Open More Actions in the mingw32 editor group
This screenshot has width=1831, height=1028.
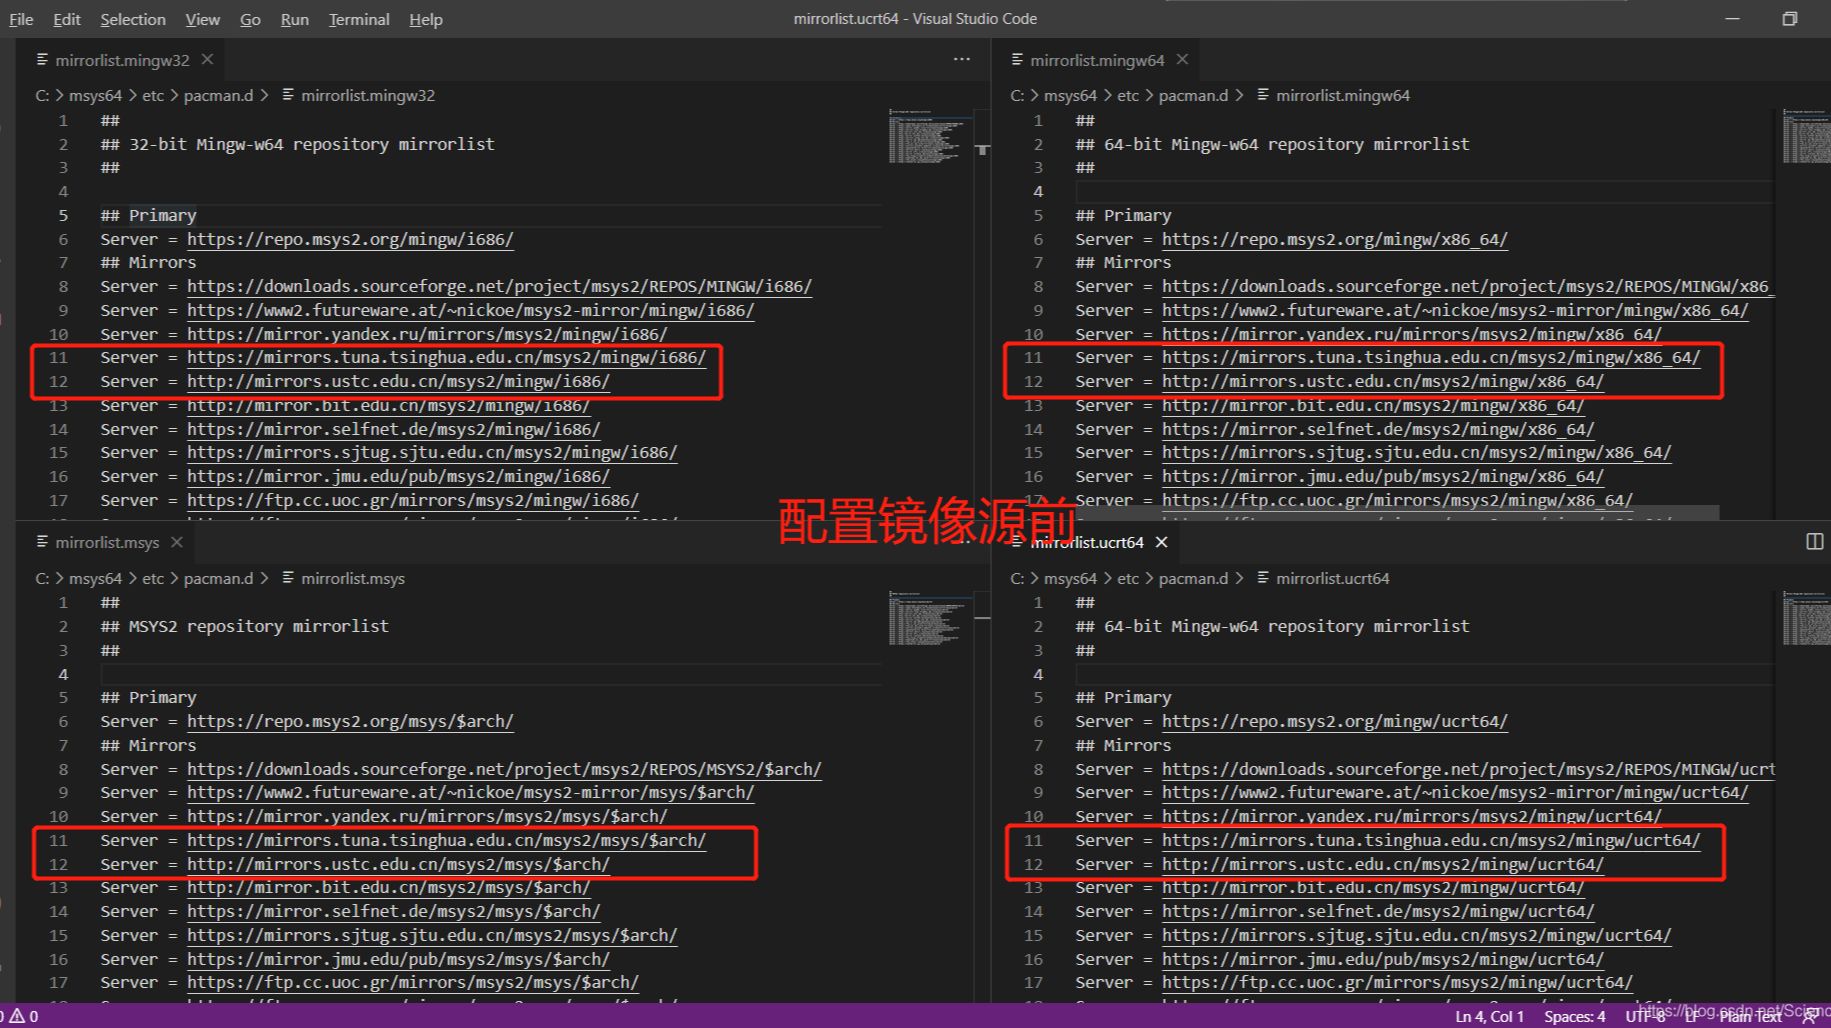[x=962, y=59]
